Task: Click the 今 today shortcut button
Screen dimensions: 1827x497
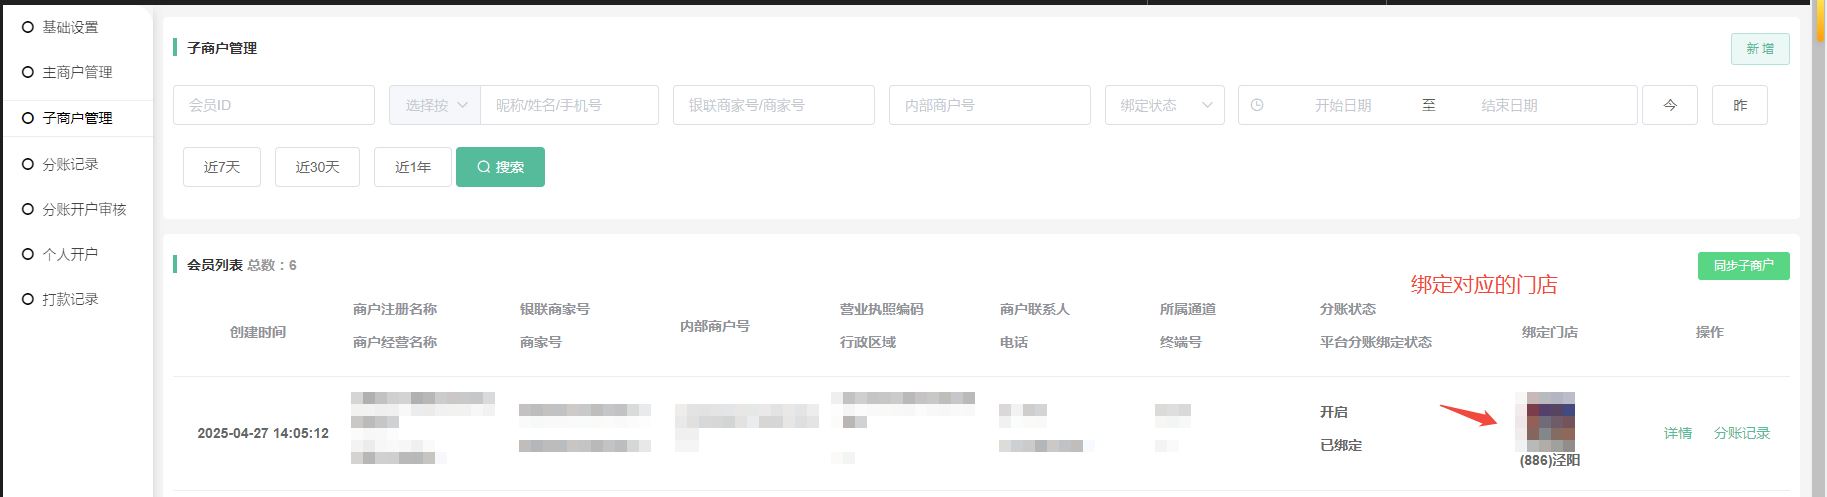Action: tap(1669, 105)
